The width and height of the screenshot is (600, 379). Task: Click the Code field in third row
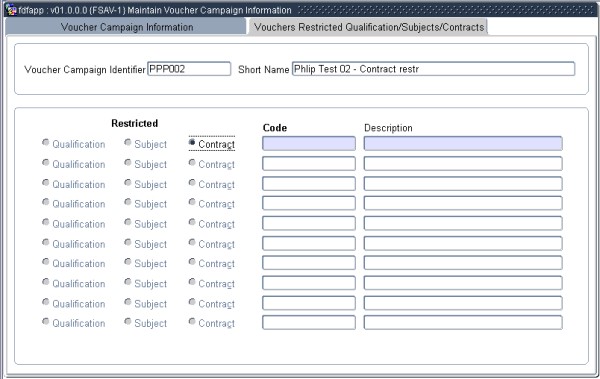309,183
